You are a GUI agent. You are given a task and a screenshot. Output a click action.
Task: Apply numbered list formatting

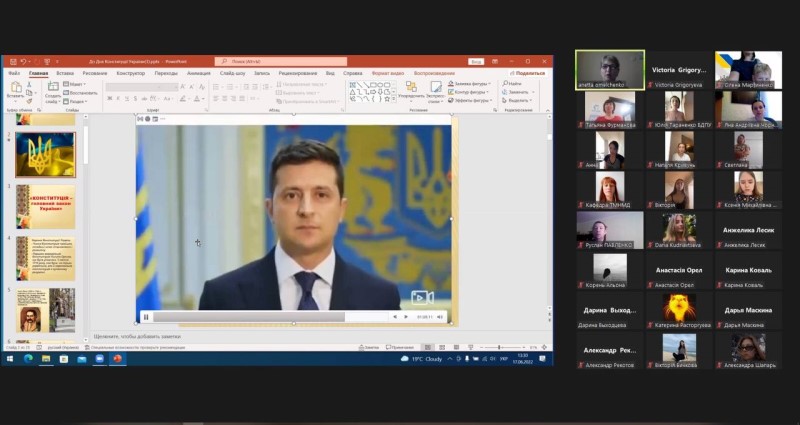[x=230, y=87]
